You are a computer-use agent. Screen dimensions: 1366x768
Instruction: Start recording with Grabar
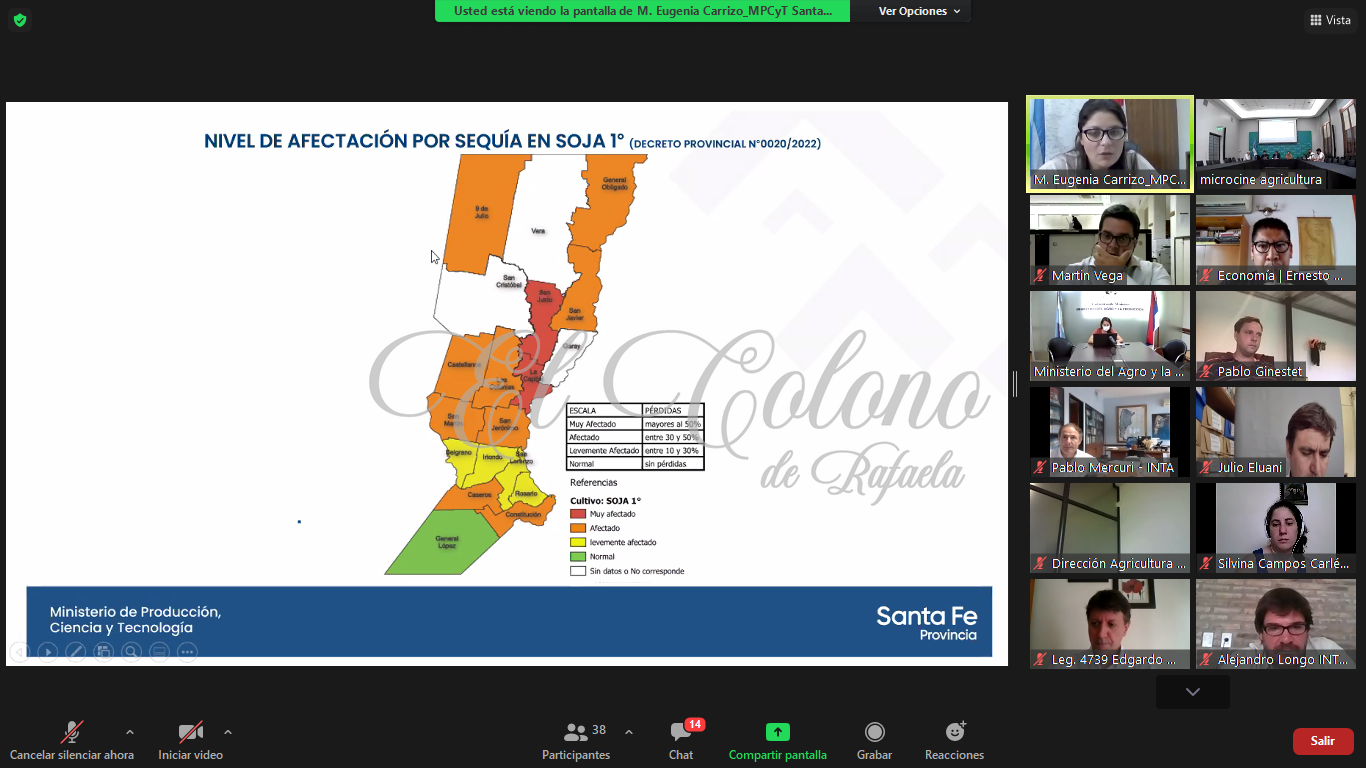coord(874,740)
